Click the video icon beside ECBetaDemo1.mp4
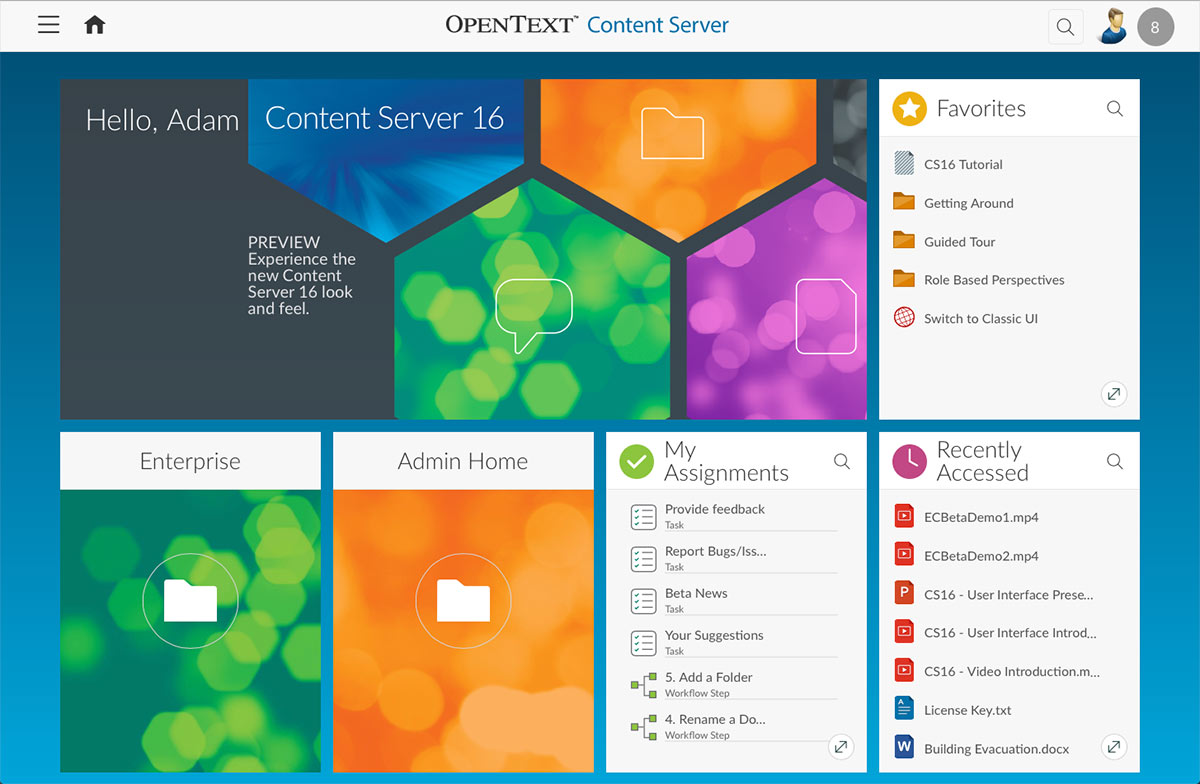Screen dimensions: 1200x784 pyautogui.click(x=904, y=516)
